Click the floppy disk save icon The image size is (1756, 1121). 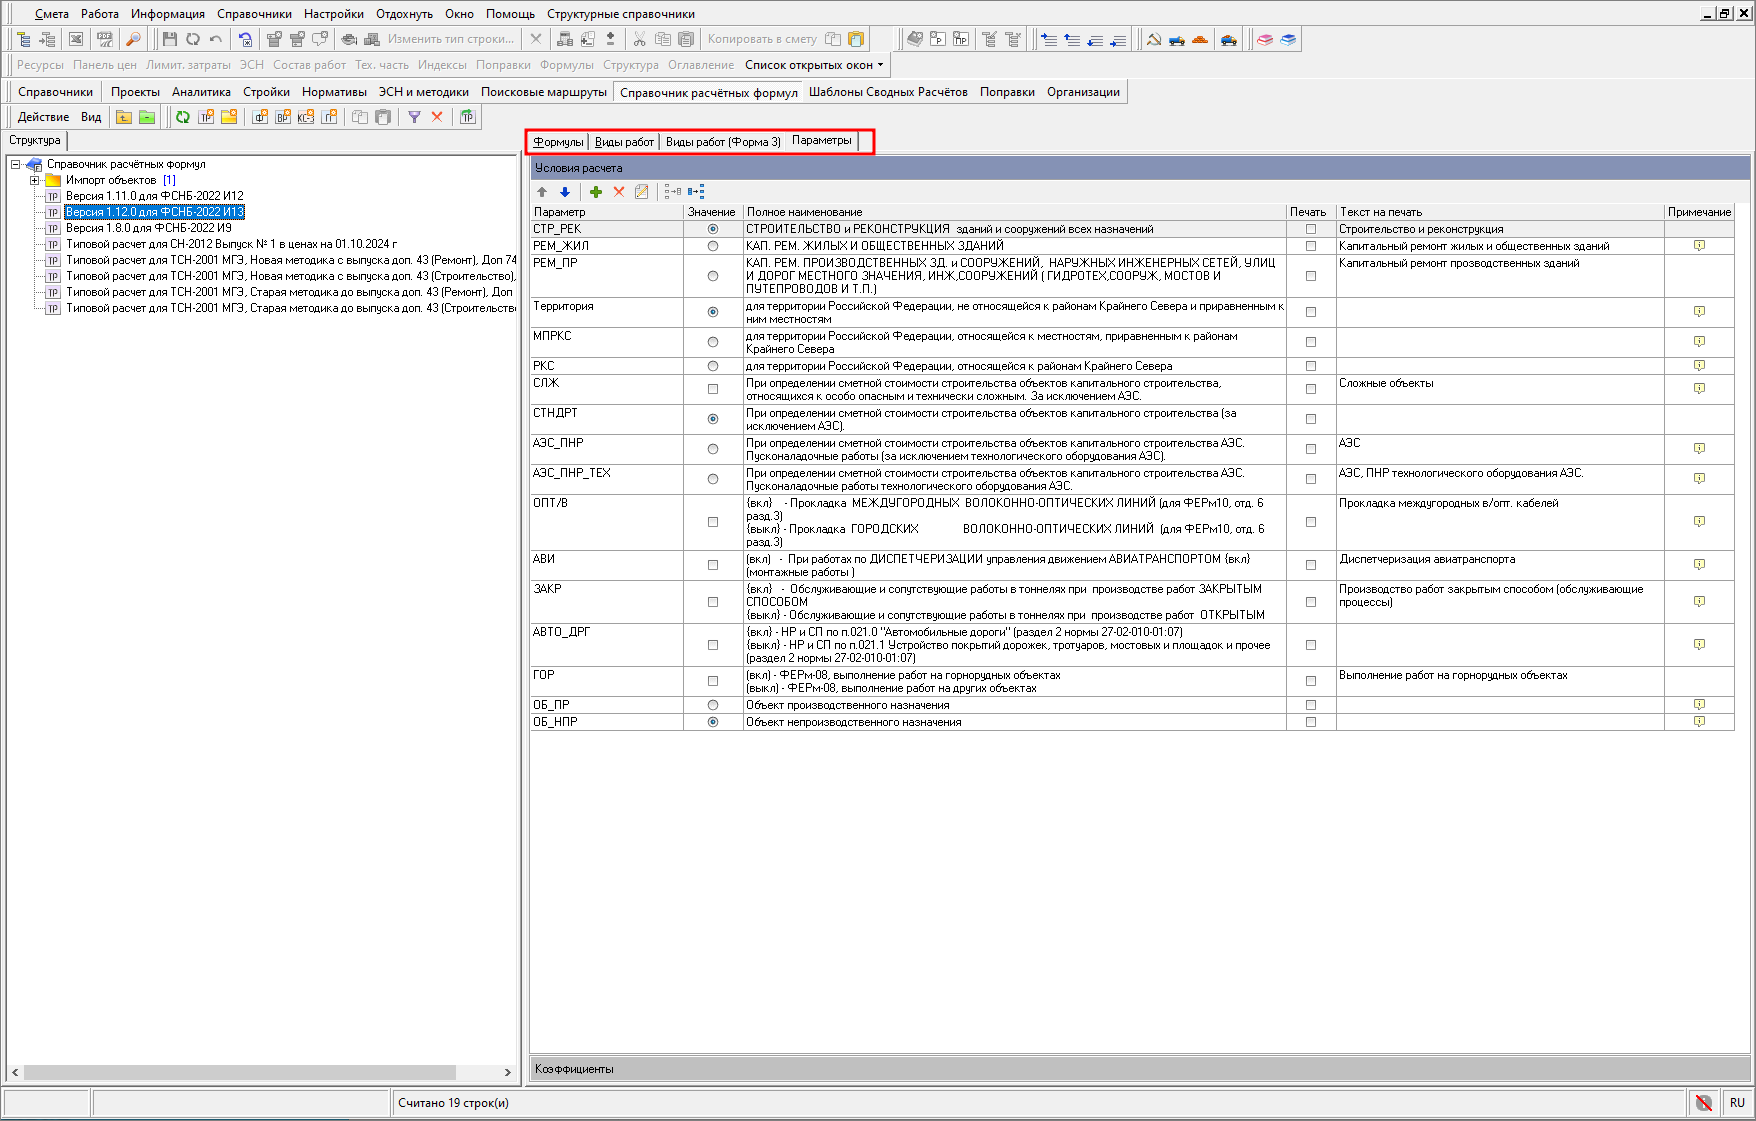(169, 39)
